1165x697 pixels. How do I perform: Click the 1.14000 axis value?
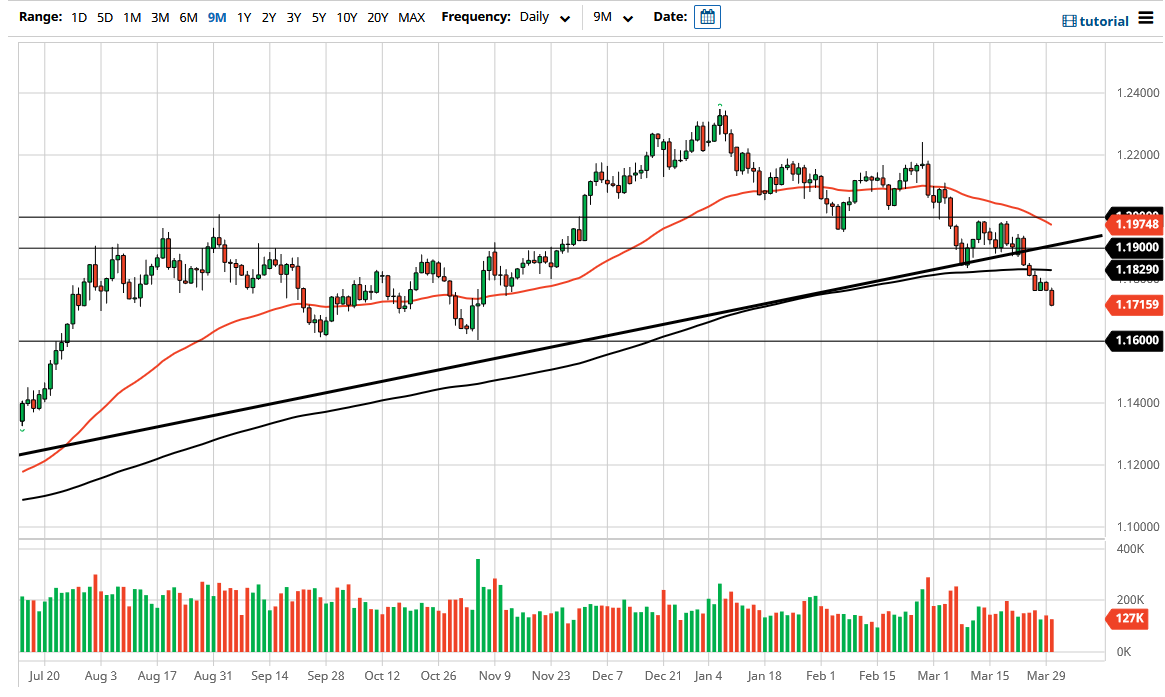coord(1138,403)
